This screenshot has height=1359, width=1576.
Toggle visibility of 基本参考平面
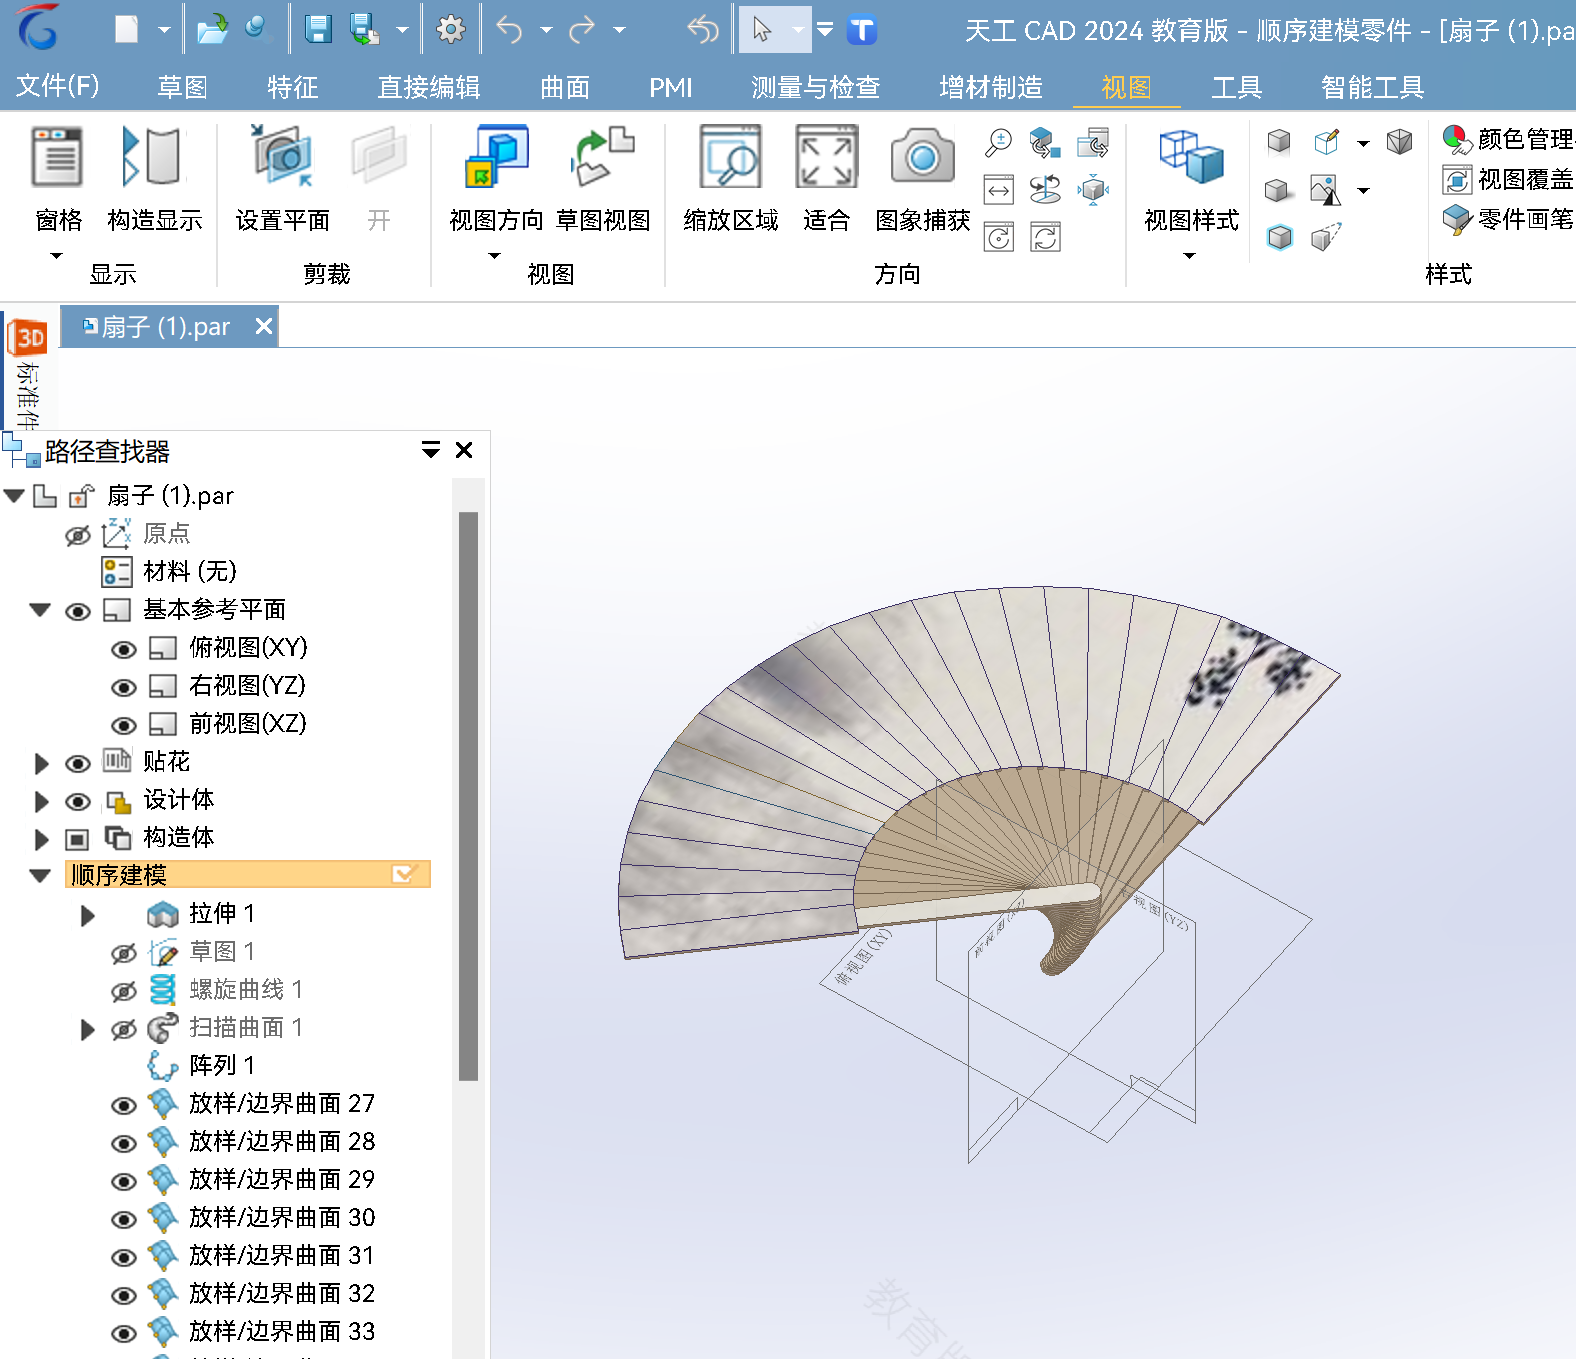pos(77,611)
